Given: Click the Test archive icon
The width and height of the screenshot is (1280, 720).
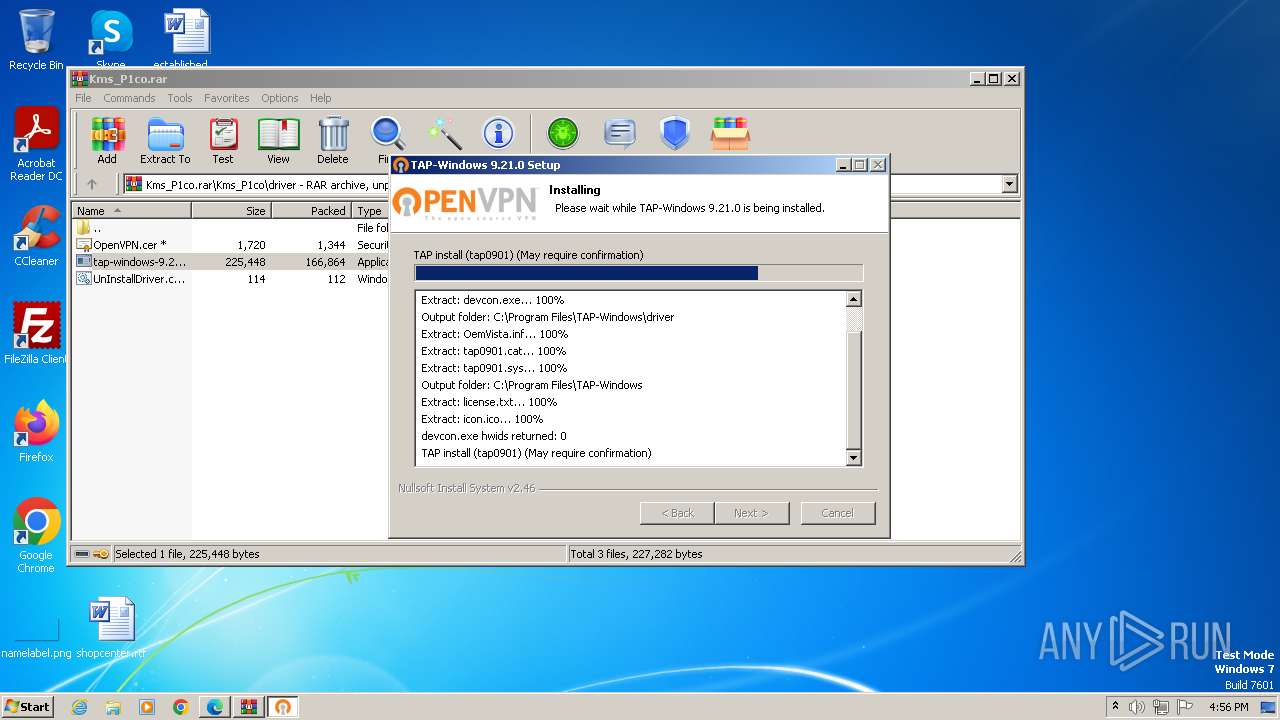Looking at the screenshot, I should (223, 140).
